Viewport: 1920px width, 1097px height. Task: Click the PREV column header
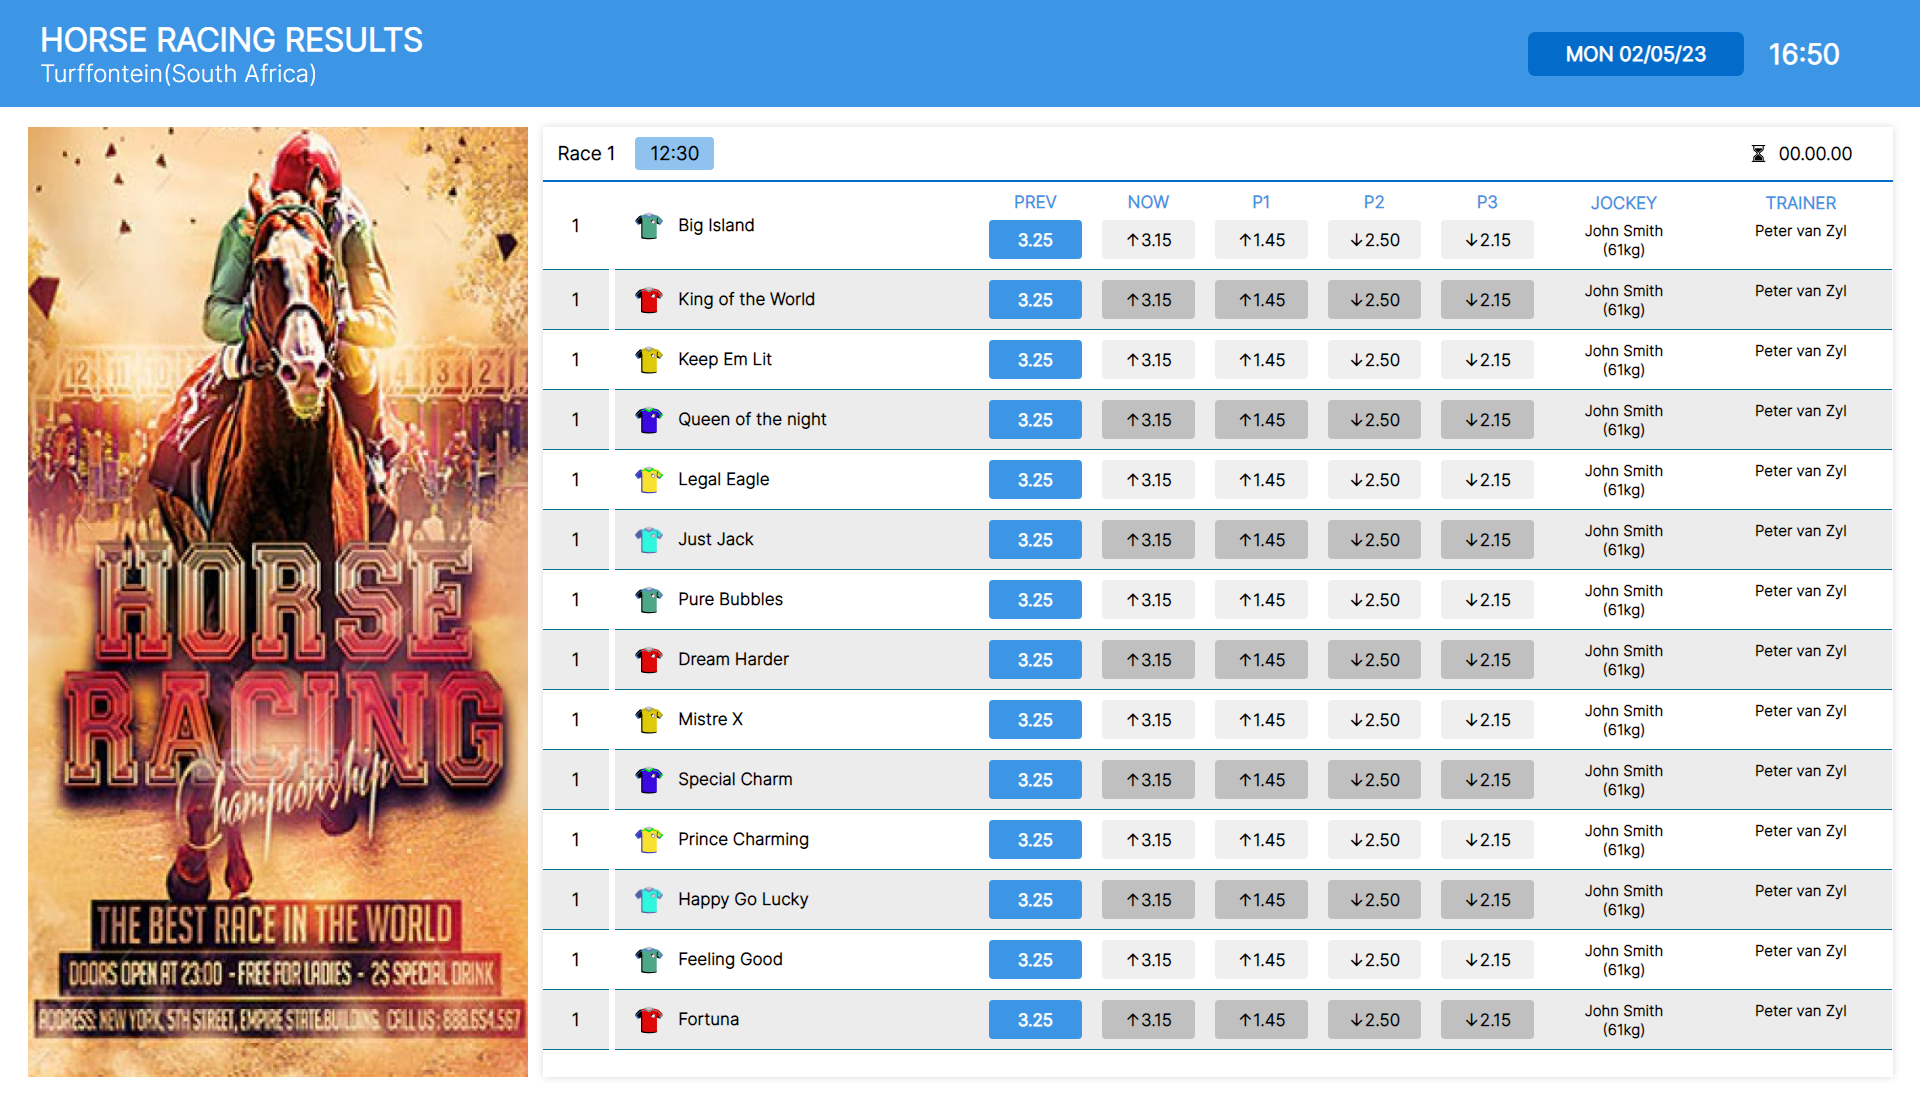(1035, 202)
